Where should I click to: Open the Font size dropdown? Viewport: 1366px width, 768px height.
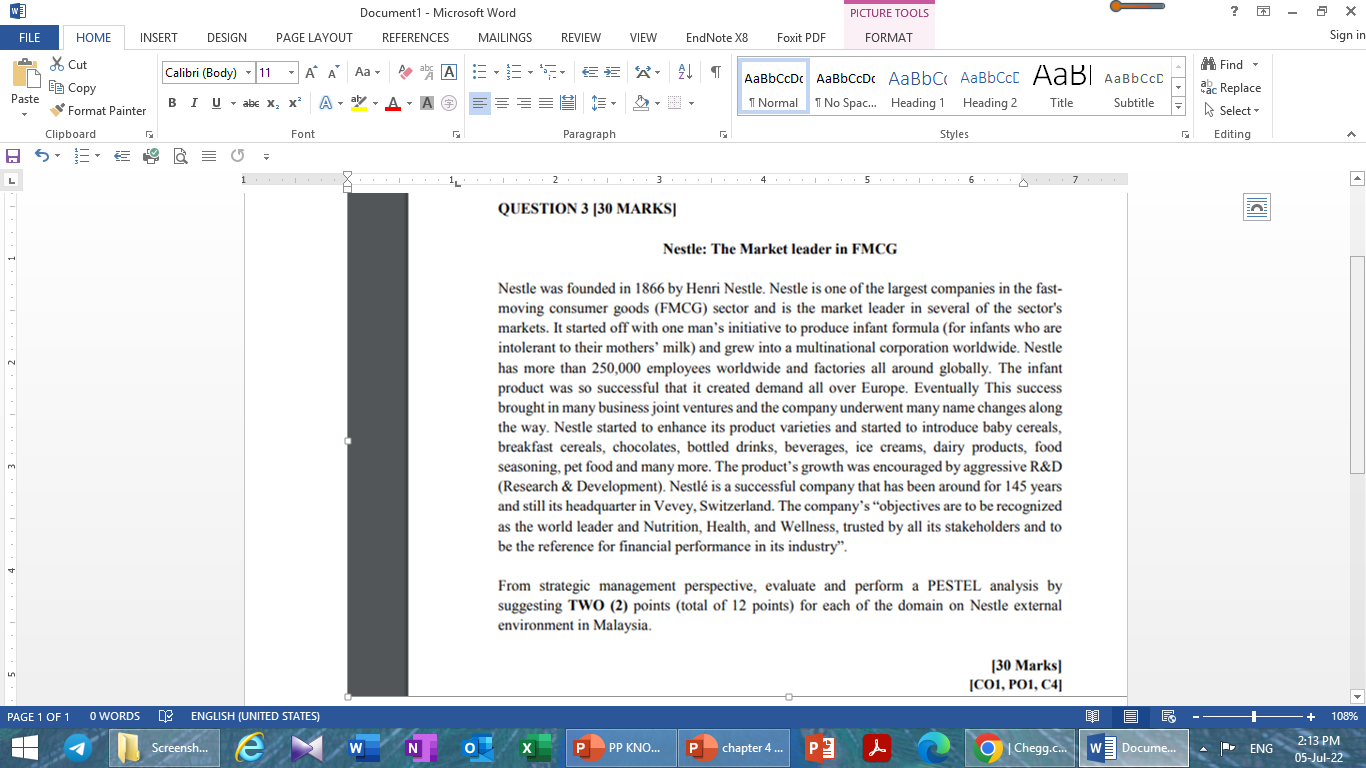292,73
